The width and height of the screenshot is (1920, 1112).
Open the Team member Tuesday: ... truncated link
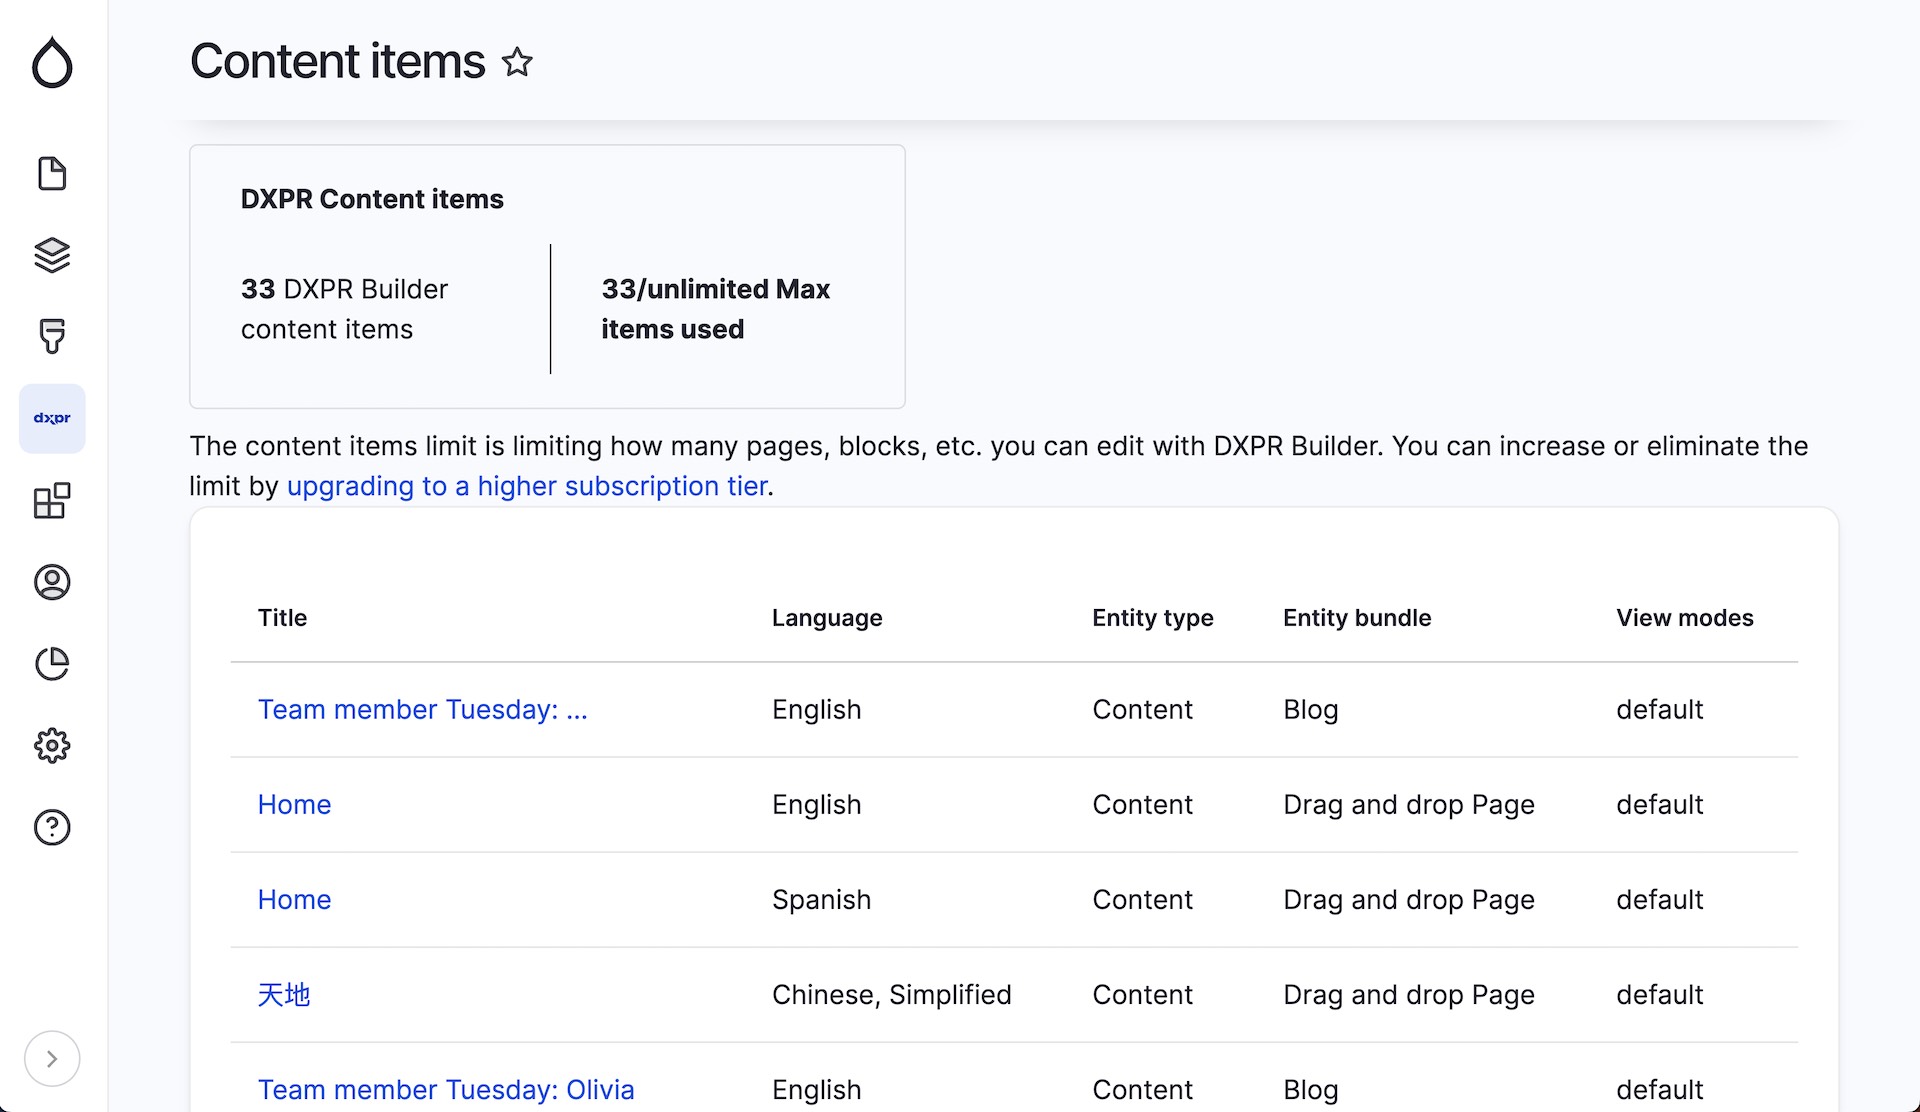point(423,709)
